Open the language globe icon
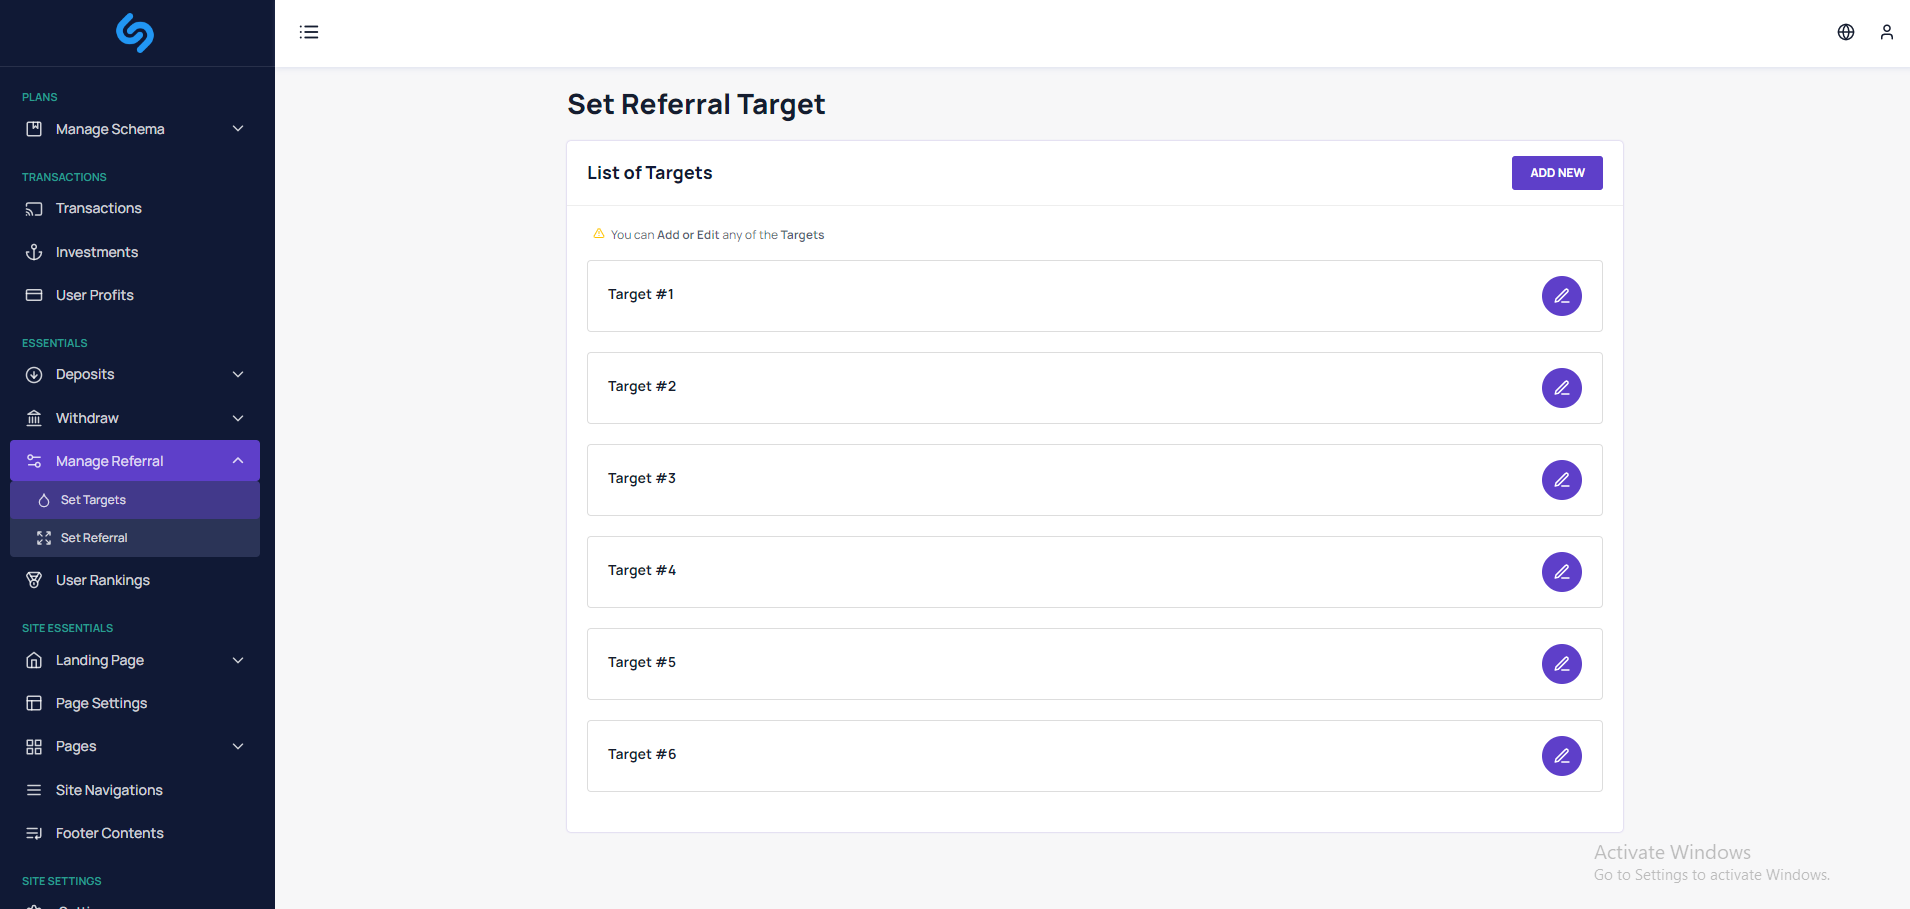 [x=1845, y=32]
